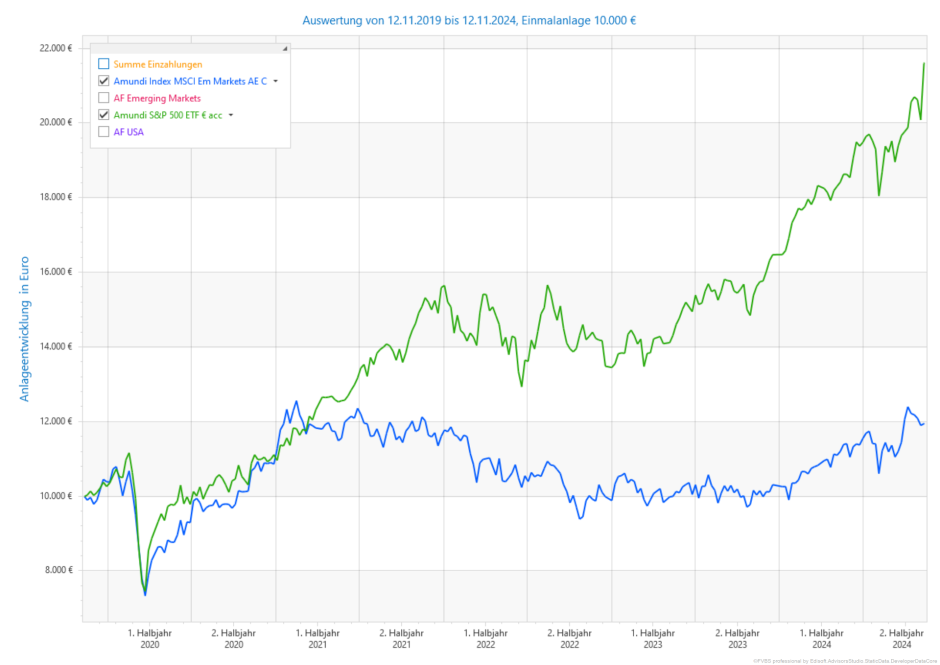Click the green line's peak at far right
This screenshot has height=665, width=940.
[x=923, y=63]
